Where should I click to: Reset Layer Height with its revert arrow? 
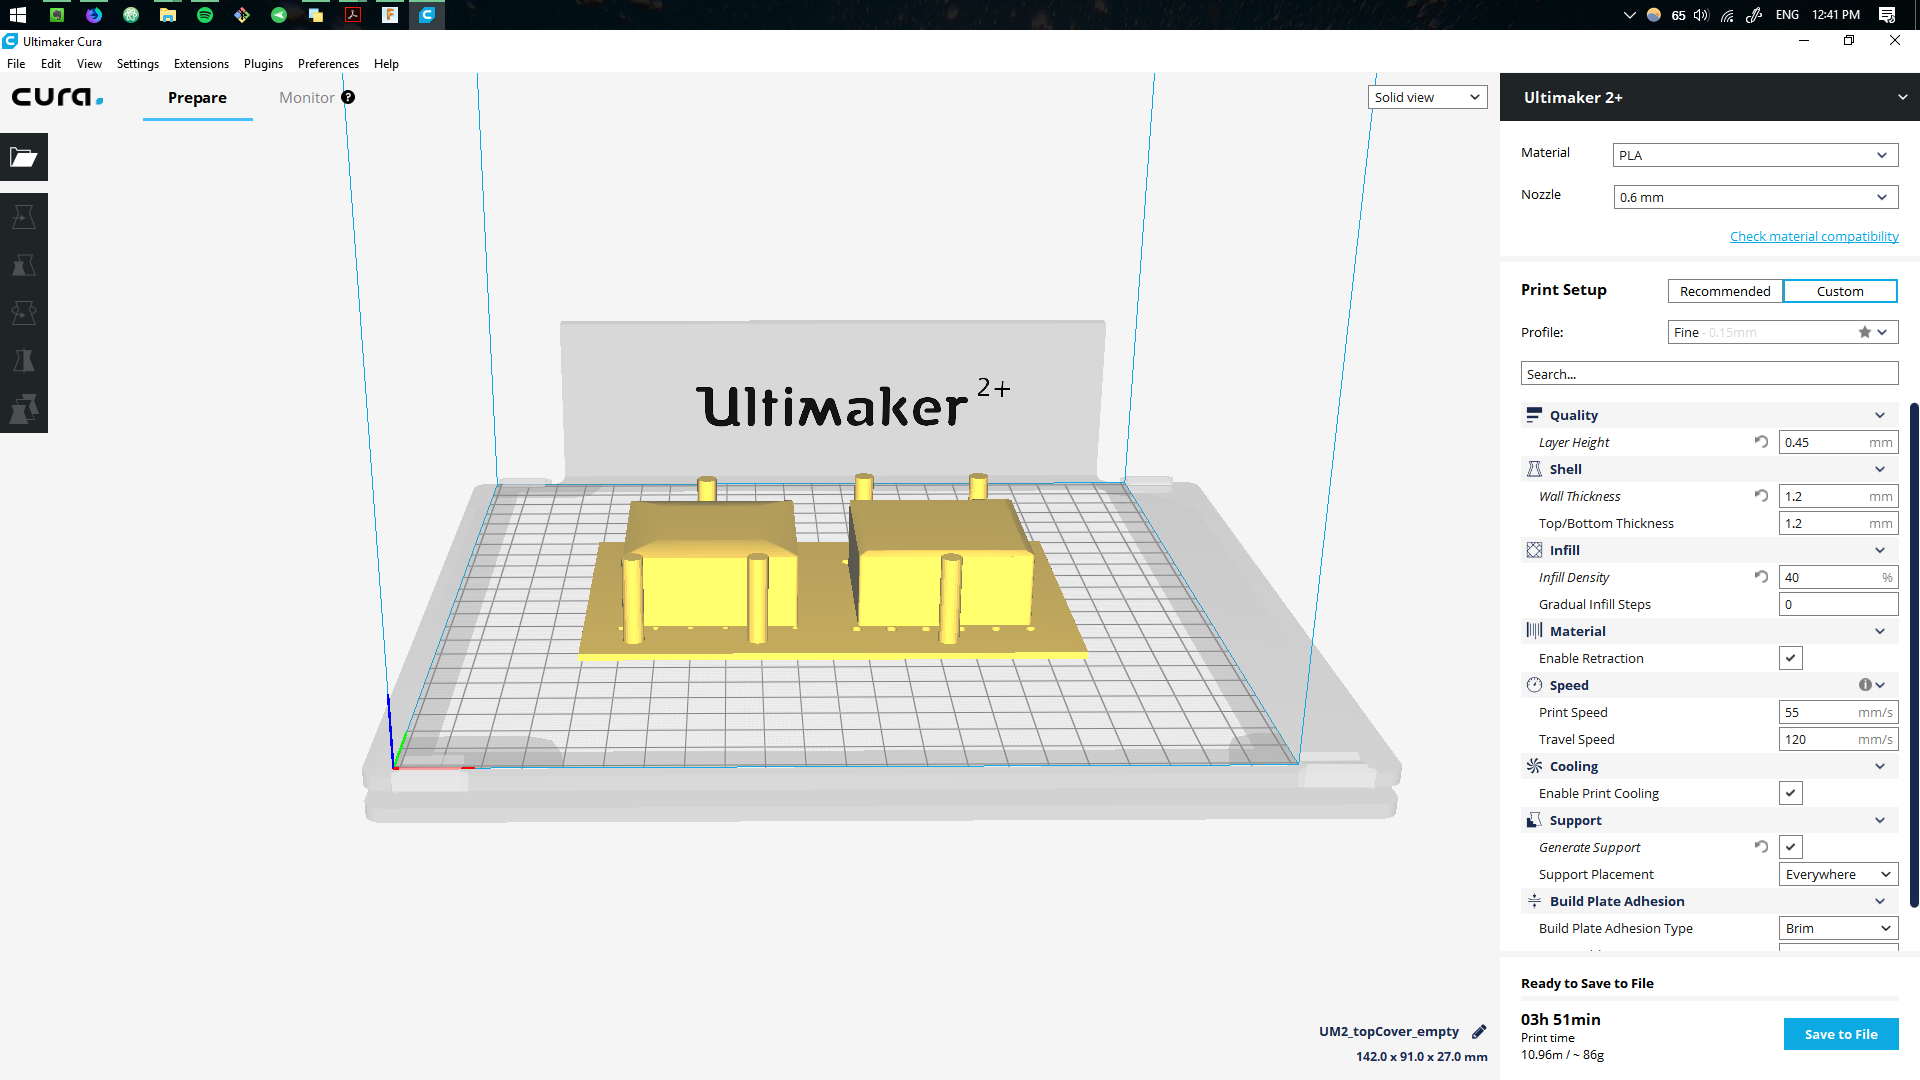[x=1761, y=442]
